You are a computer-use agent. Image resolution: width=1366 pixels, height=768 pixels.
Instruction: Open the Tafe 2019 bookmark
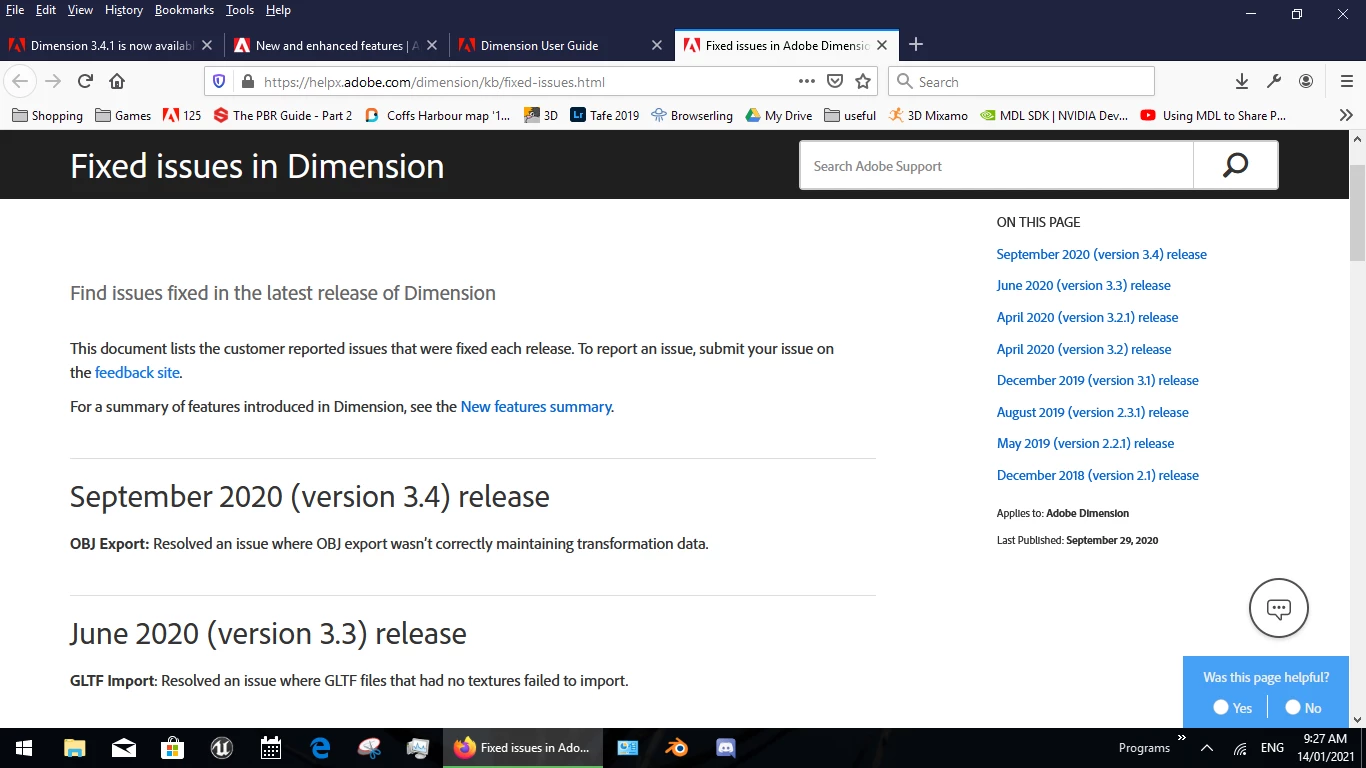pyautogui.click(x=604, y=115)
